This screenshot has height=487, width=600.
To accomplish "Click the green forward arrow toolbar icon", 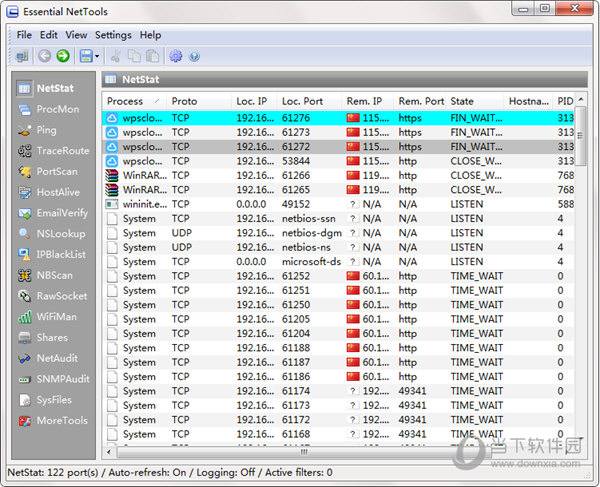I will (x=63, y=56).
